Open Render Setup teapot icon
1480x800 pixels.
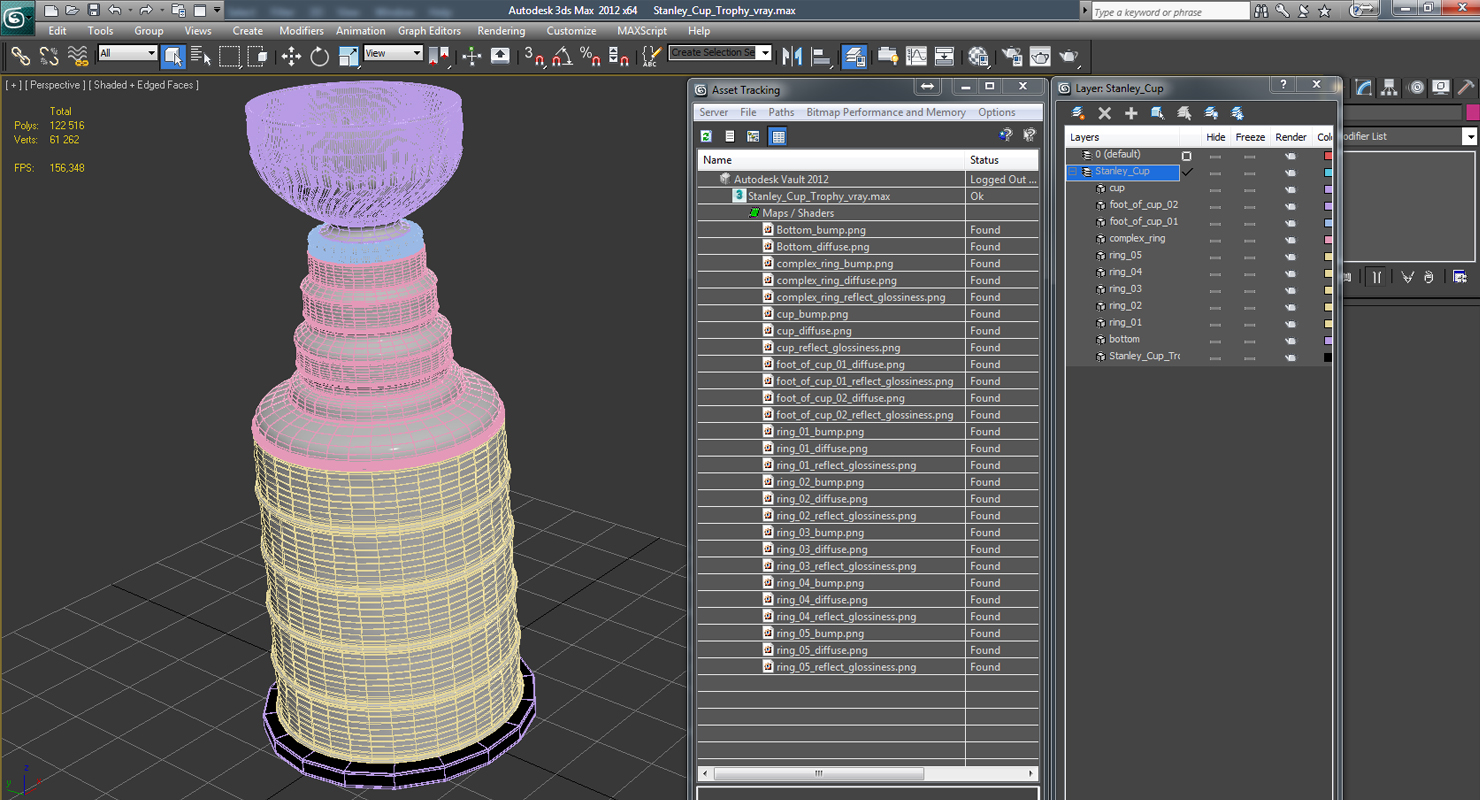(x=1011, y=56)
